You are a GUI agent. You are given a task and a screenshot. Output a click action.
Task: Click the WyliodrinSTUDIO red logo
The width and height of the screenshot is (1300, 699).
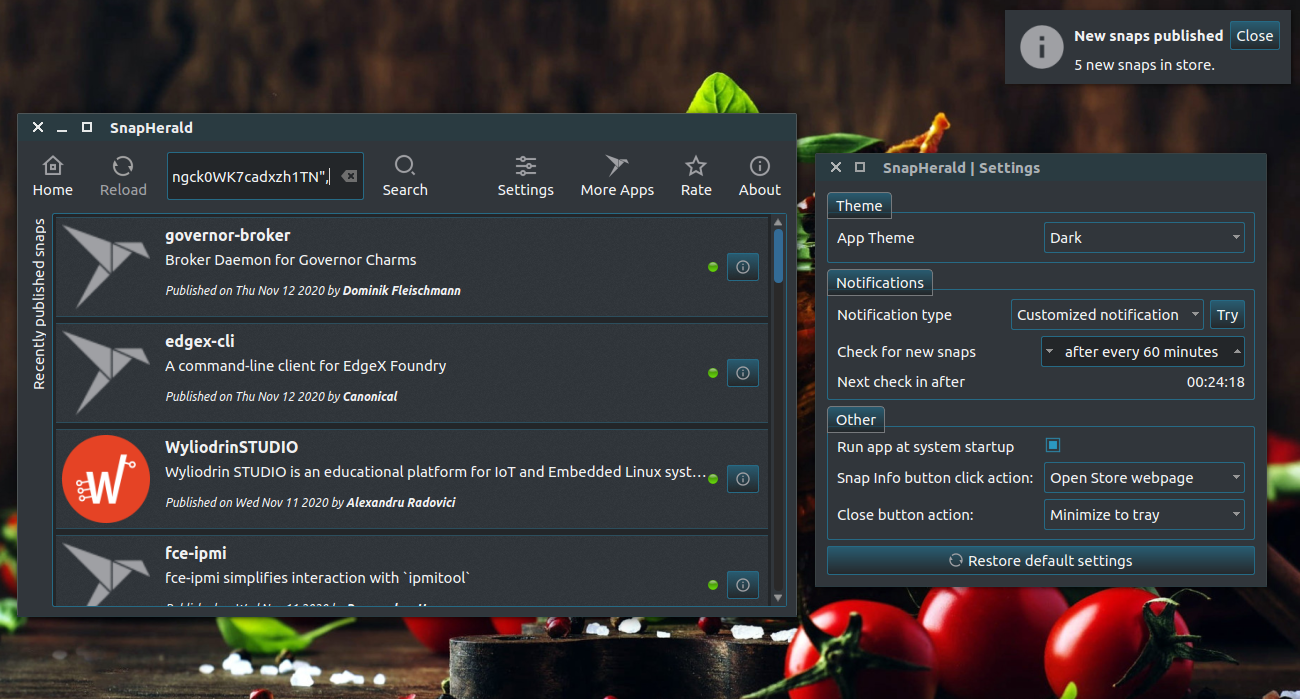[x=106, y=478]
